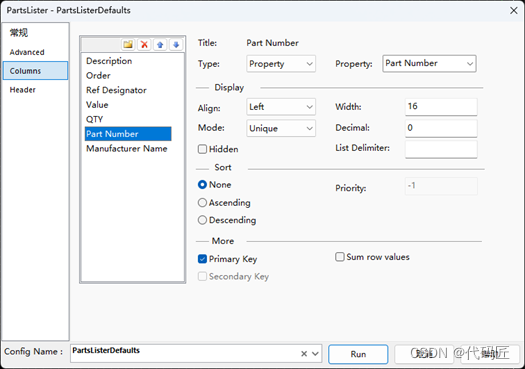Click the Run button

358,354
